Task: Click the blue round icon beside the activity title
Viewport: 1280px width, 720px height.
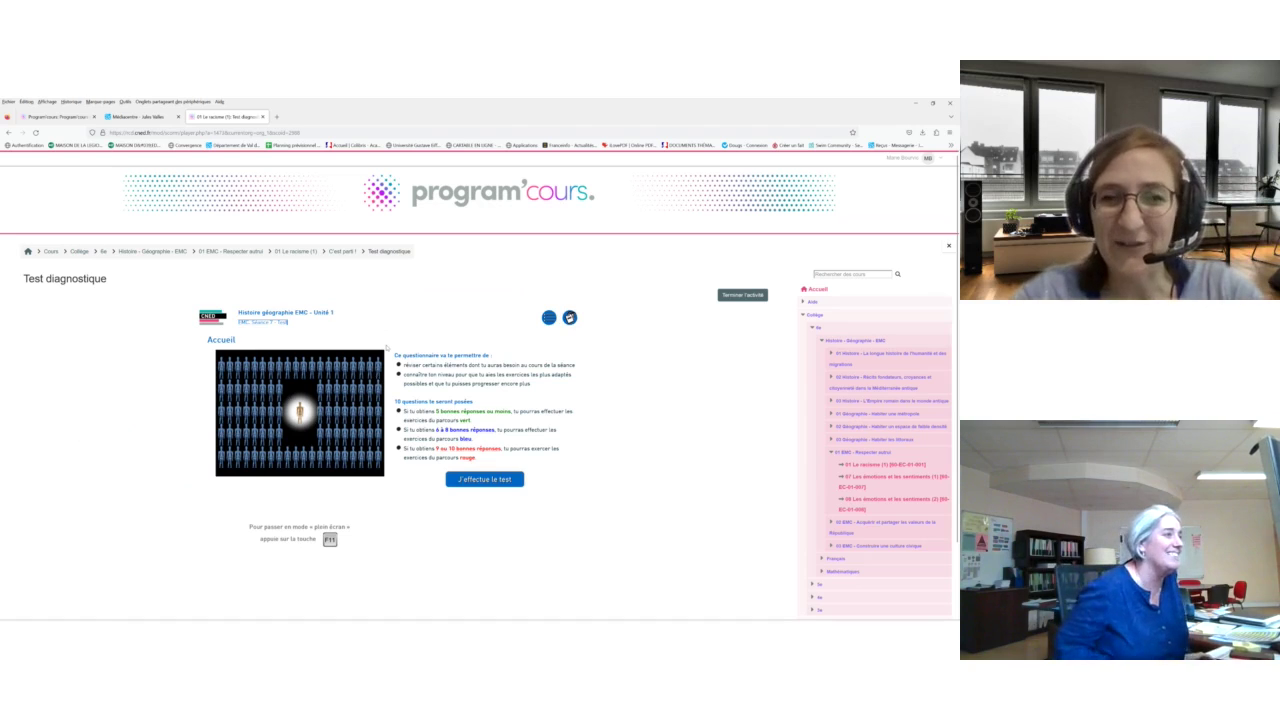Action: click(548, 317)
